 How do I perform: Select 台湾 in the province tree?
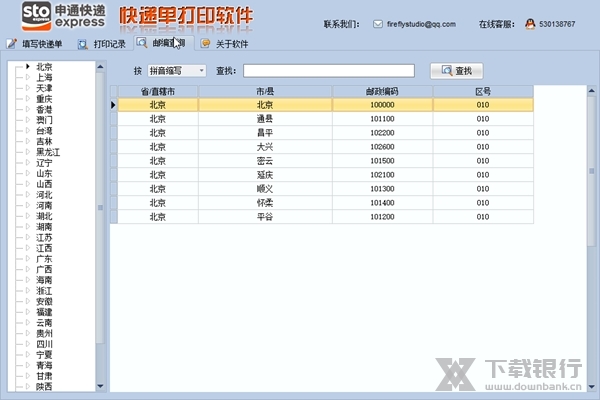(x=44, y=131)
